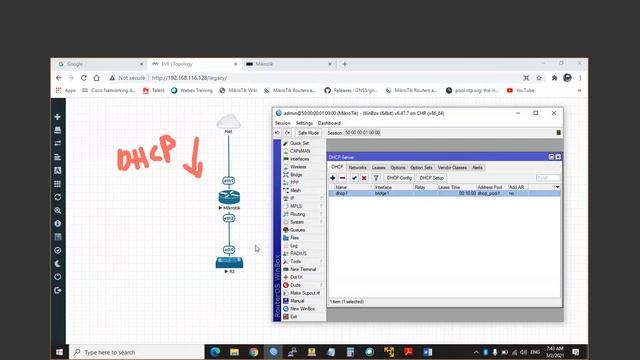Disable the DHCP server with red X icon
Image resolution: width=640 pixels, height=360 pixels.
click(x=364, y=178)
